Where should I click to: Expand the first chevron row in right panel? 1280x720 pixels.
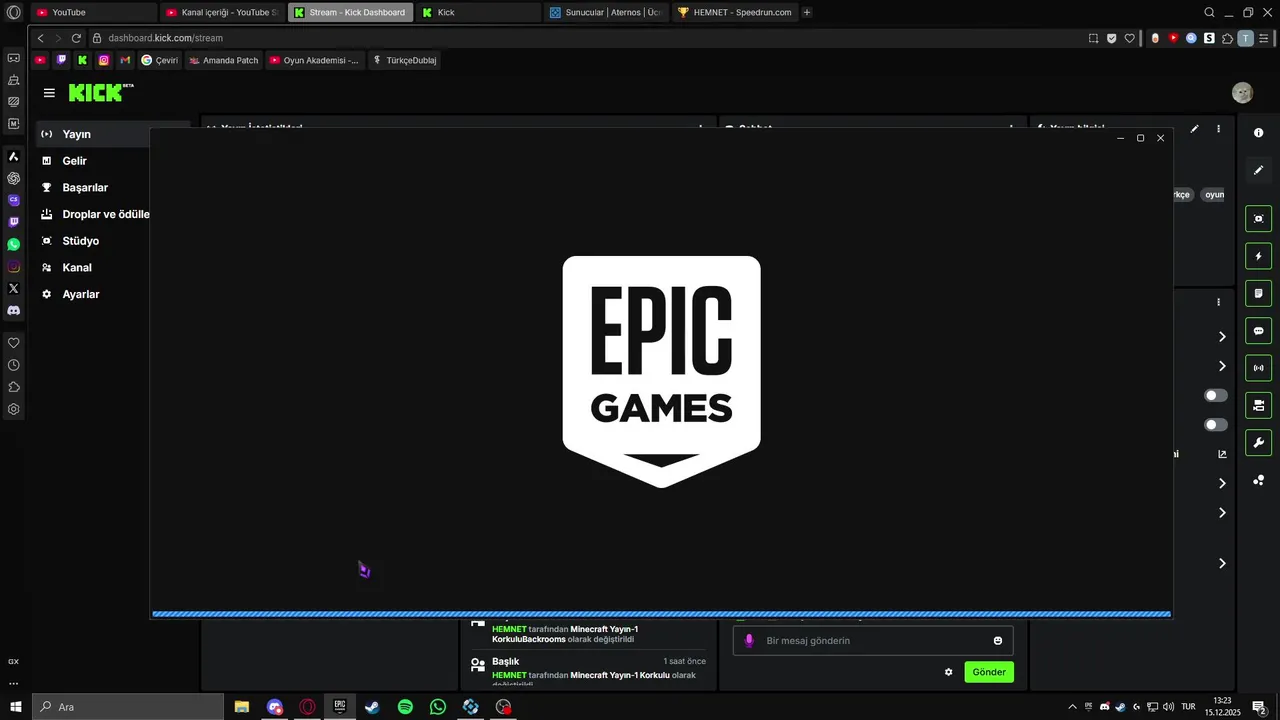pyautogui.click(x=1222, y=337)
